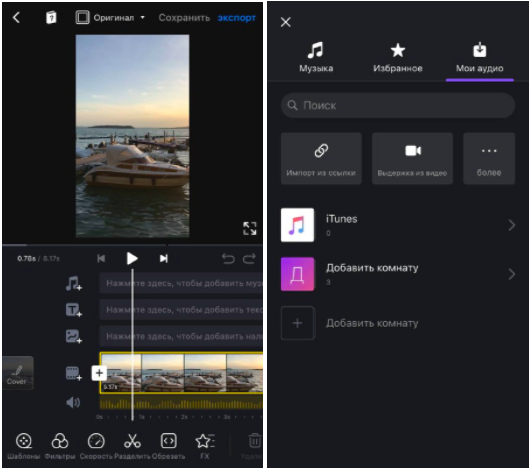Viewport: 530px width, 469px height.
Task: Open the Фильтры filters tool
Action: [x=60, y=446]
